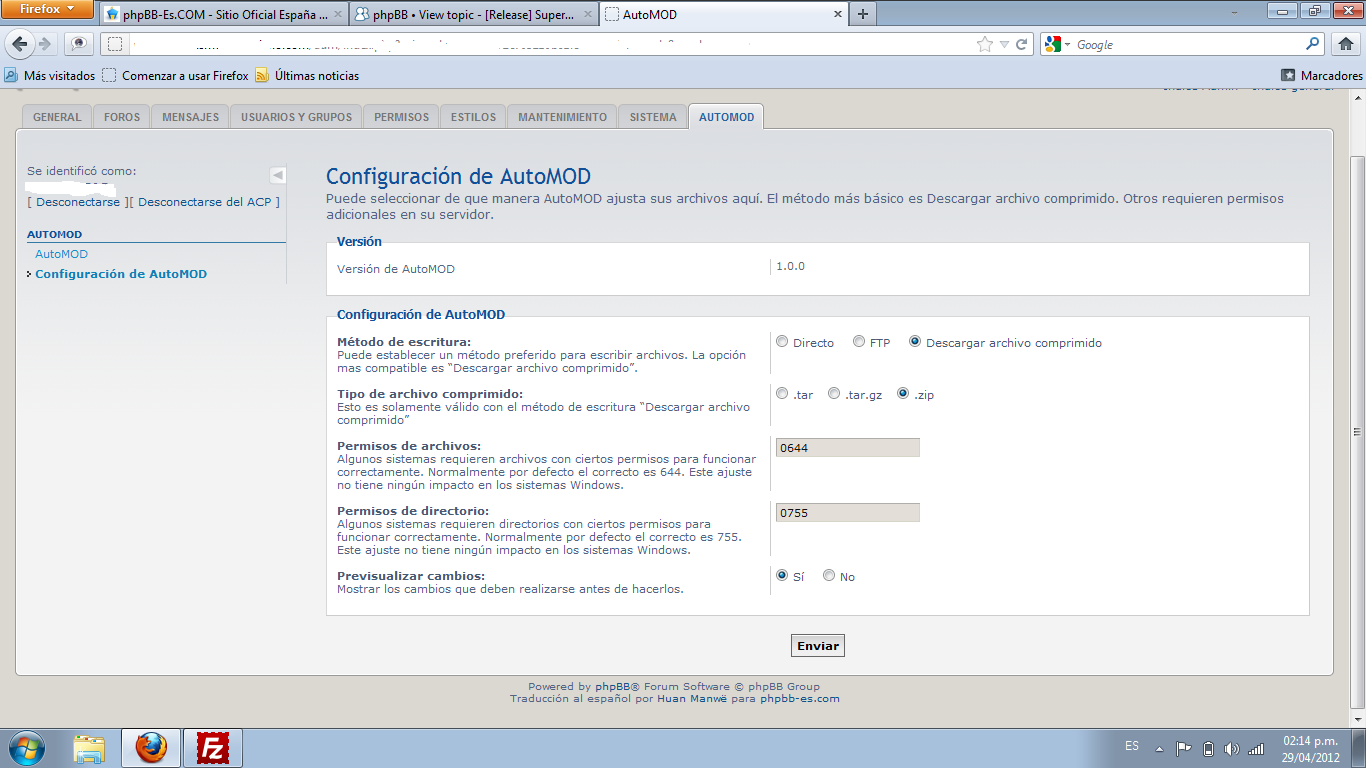The image size is (1366, 768).
Task: Click the phpbb-es.com footer link
Action: coord(799,698)
